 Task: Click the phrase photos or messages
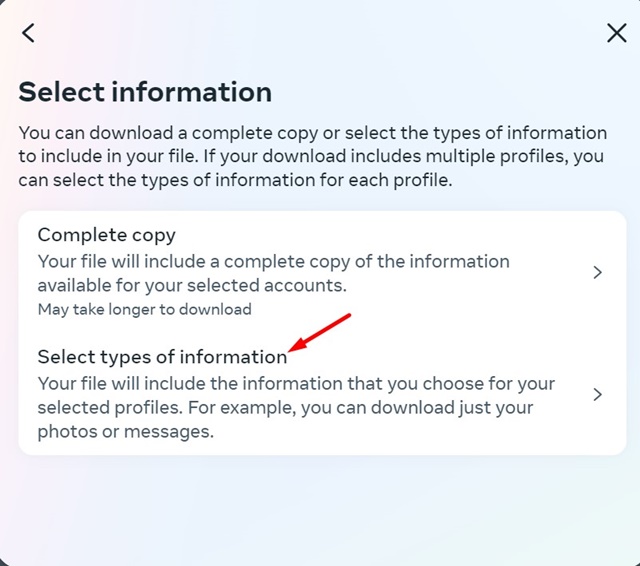tap(125, 431)
